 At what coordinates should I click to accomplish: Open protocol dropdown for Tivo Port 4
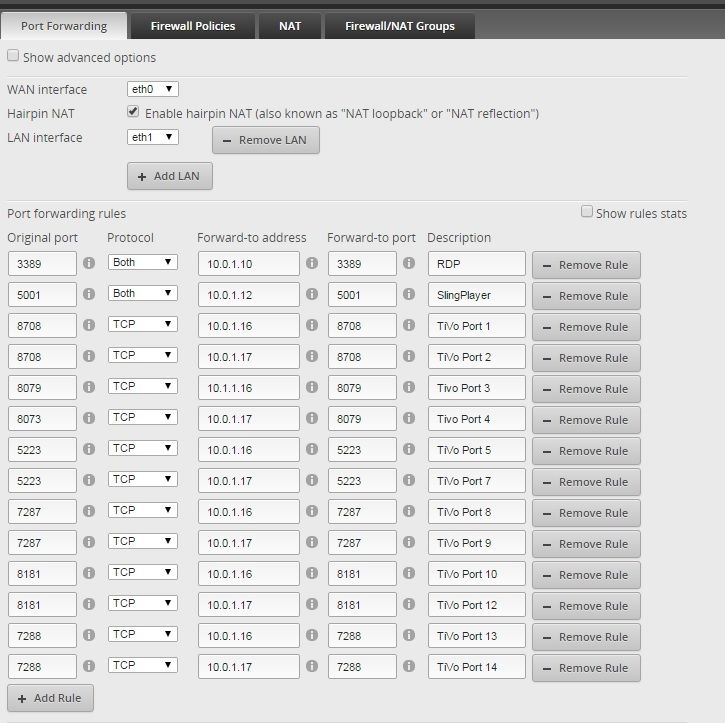coord(142,417)
